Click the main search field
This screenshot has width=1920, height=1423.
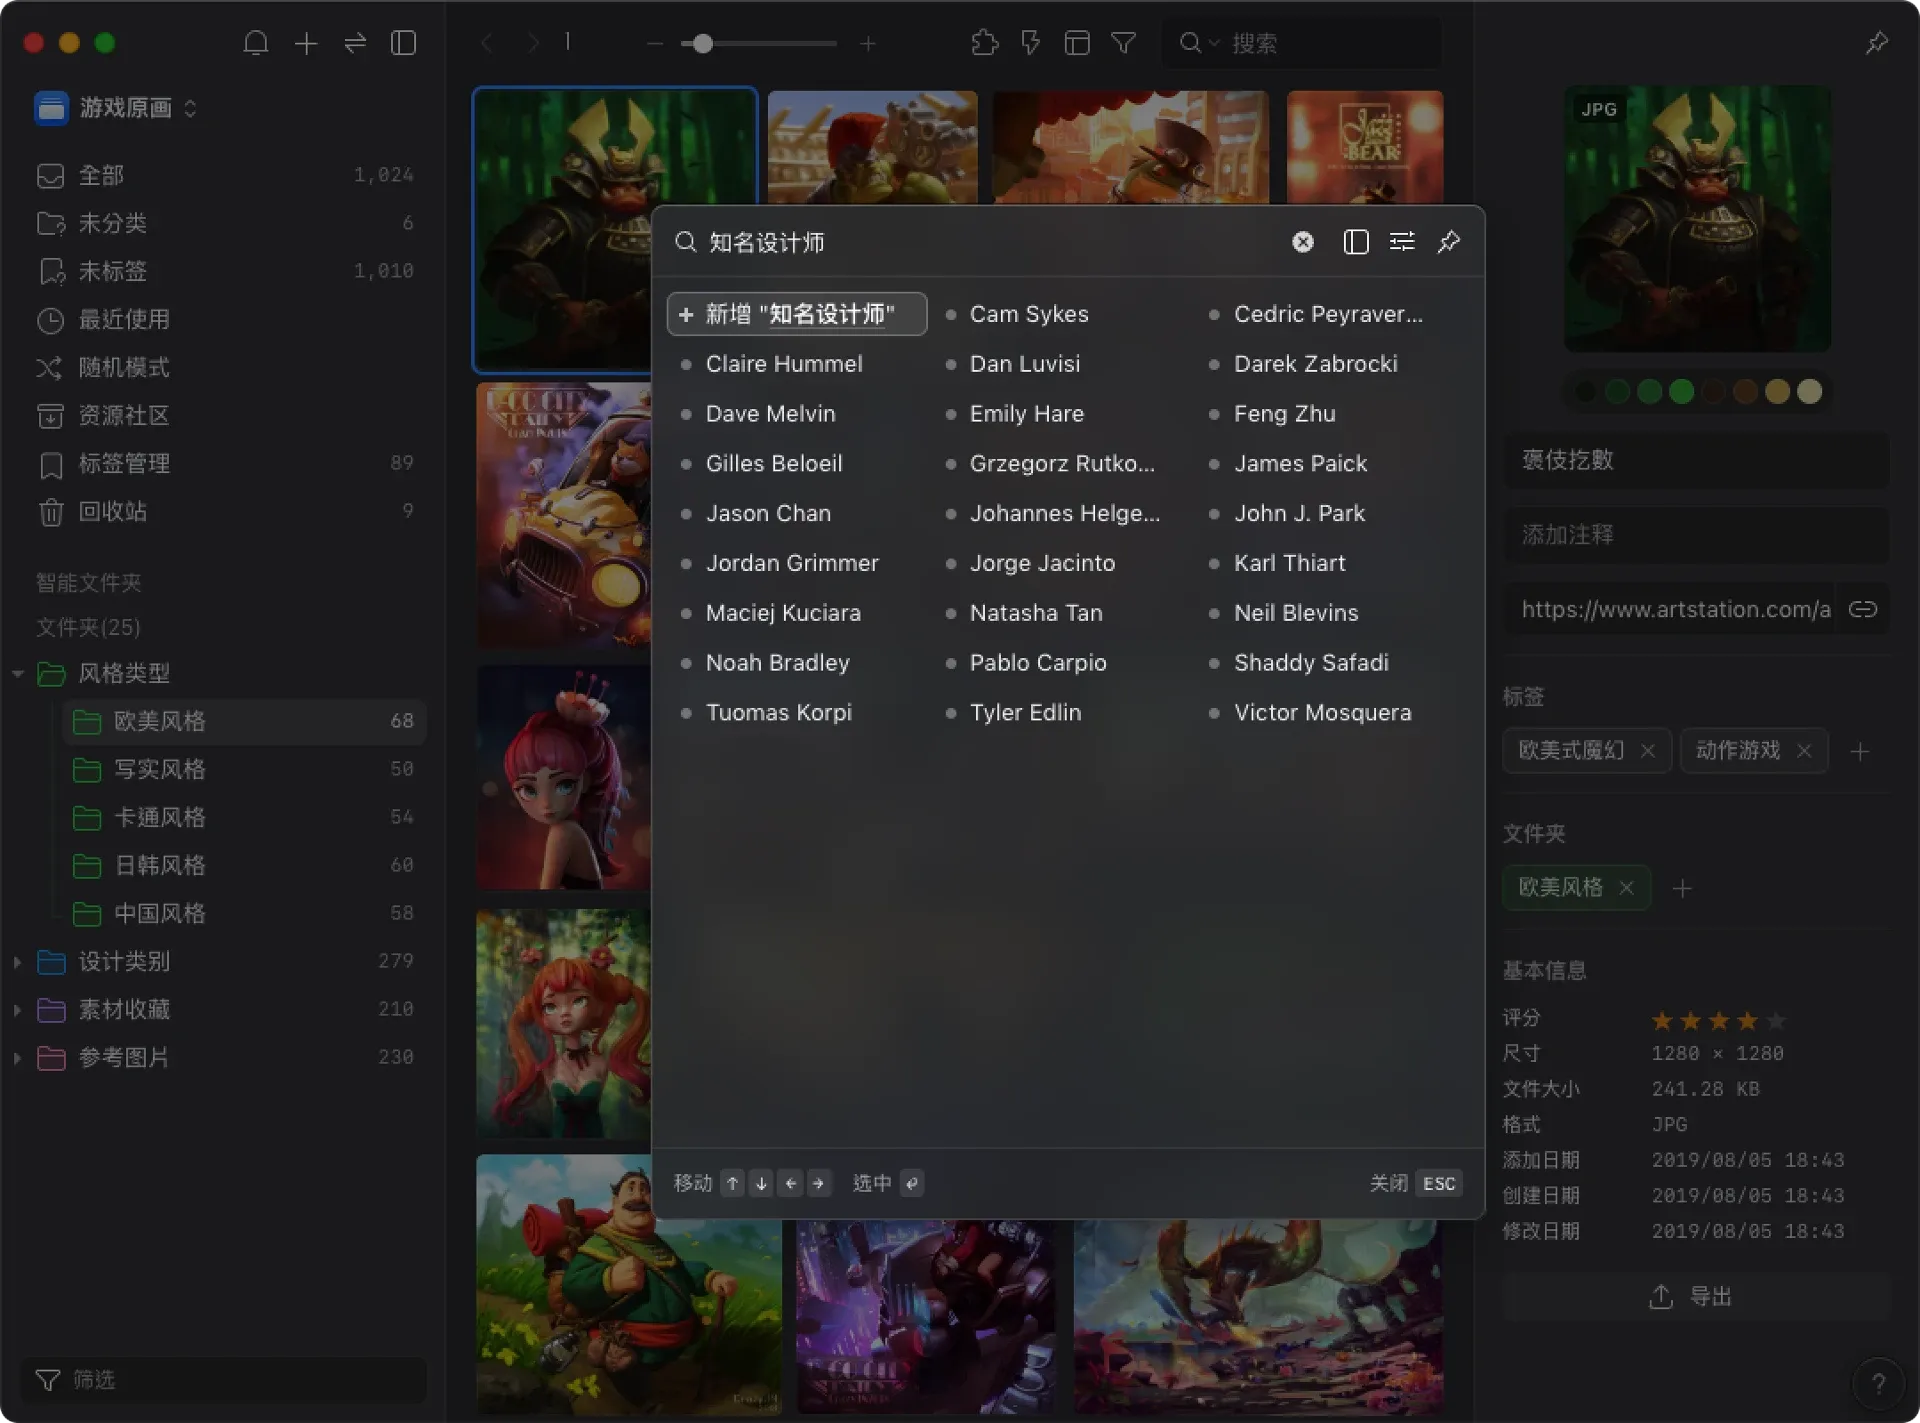click(1301, 43)
